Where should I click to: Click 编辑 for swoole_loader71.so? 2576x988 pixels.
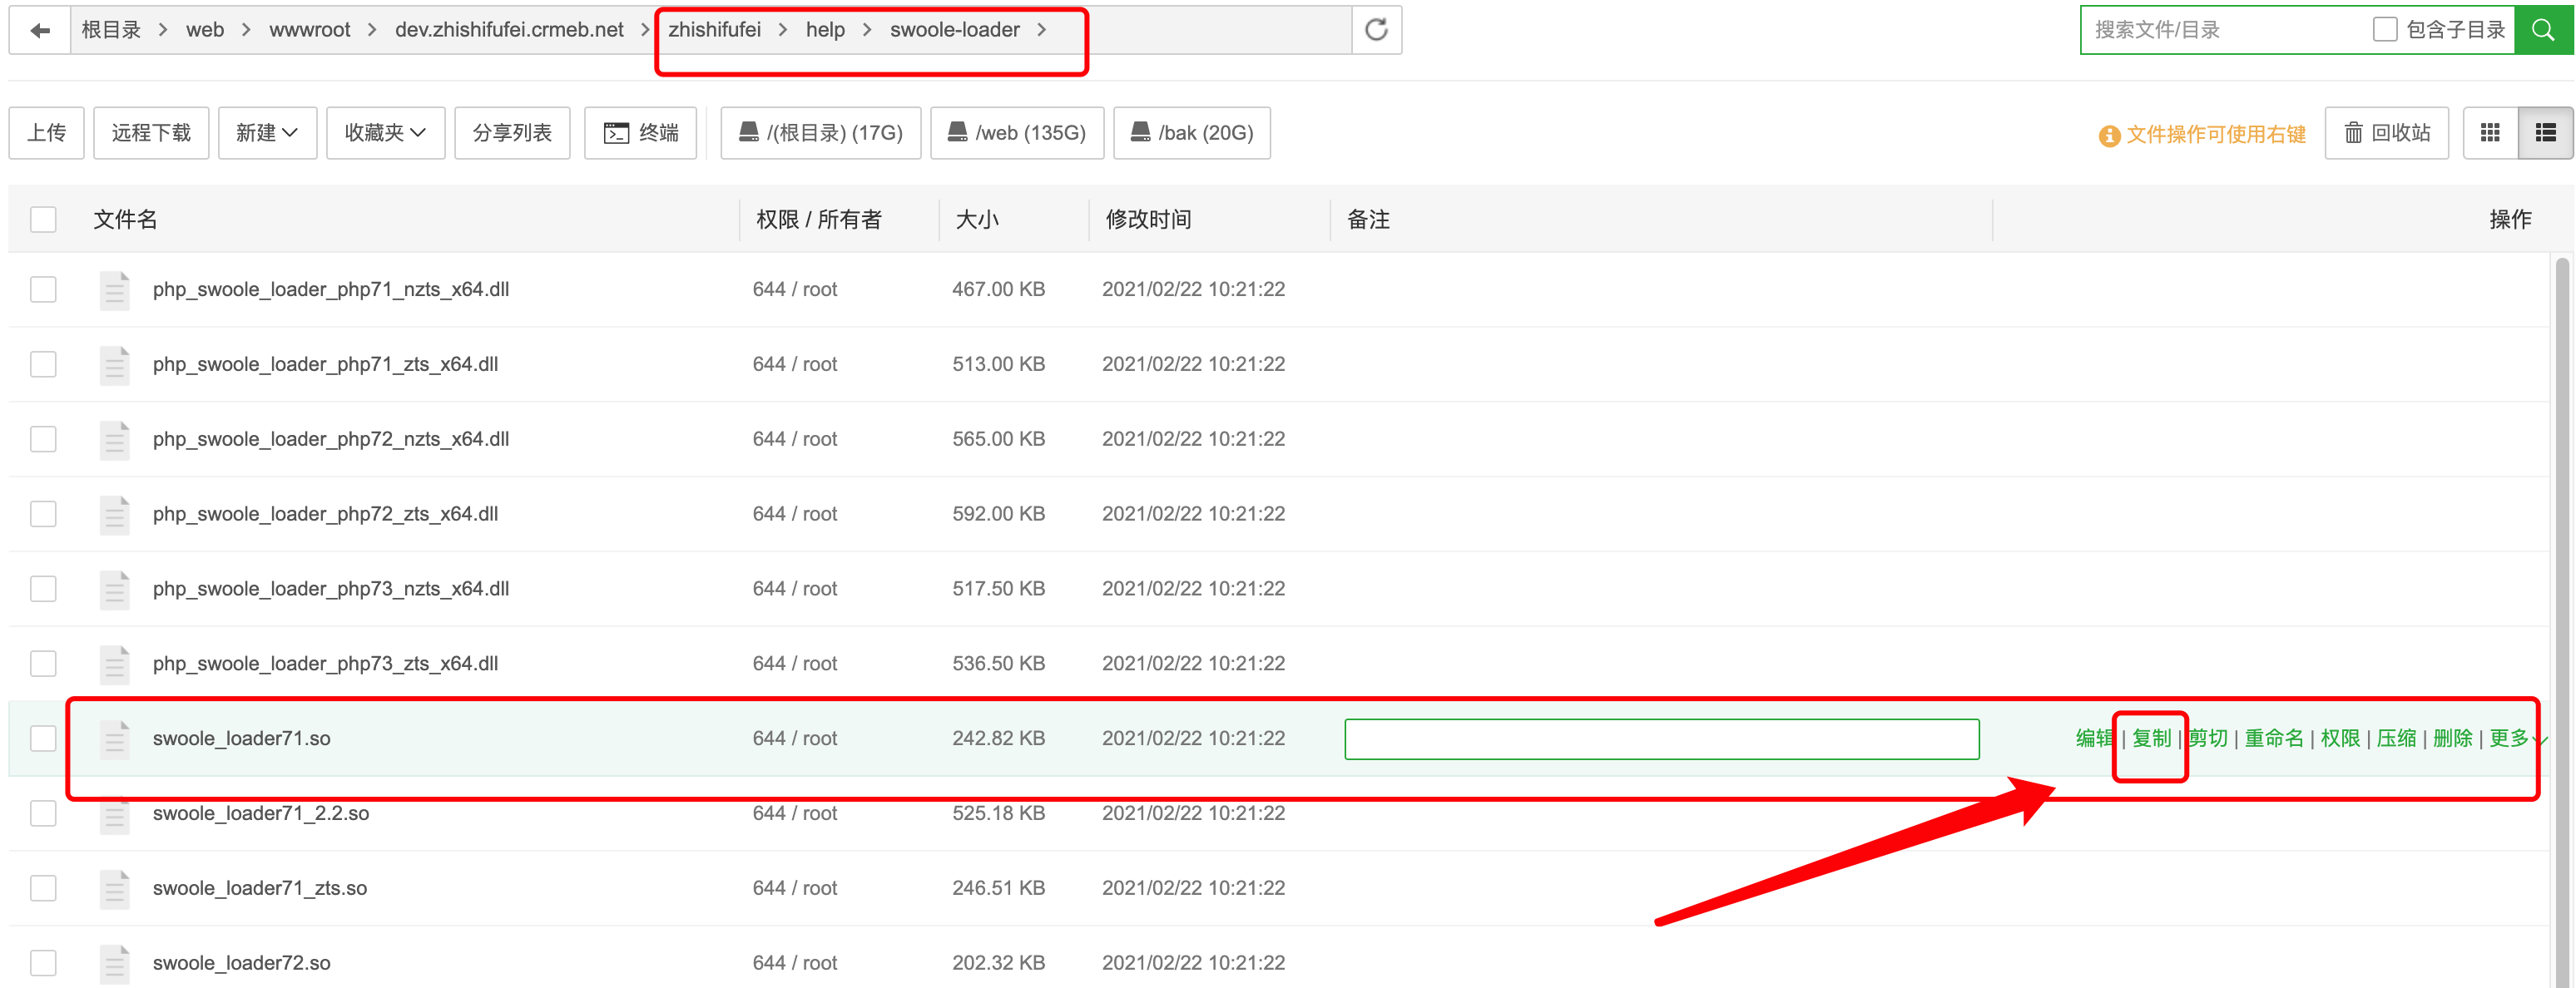pyautogui.click(x=2094, y=738)
